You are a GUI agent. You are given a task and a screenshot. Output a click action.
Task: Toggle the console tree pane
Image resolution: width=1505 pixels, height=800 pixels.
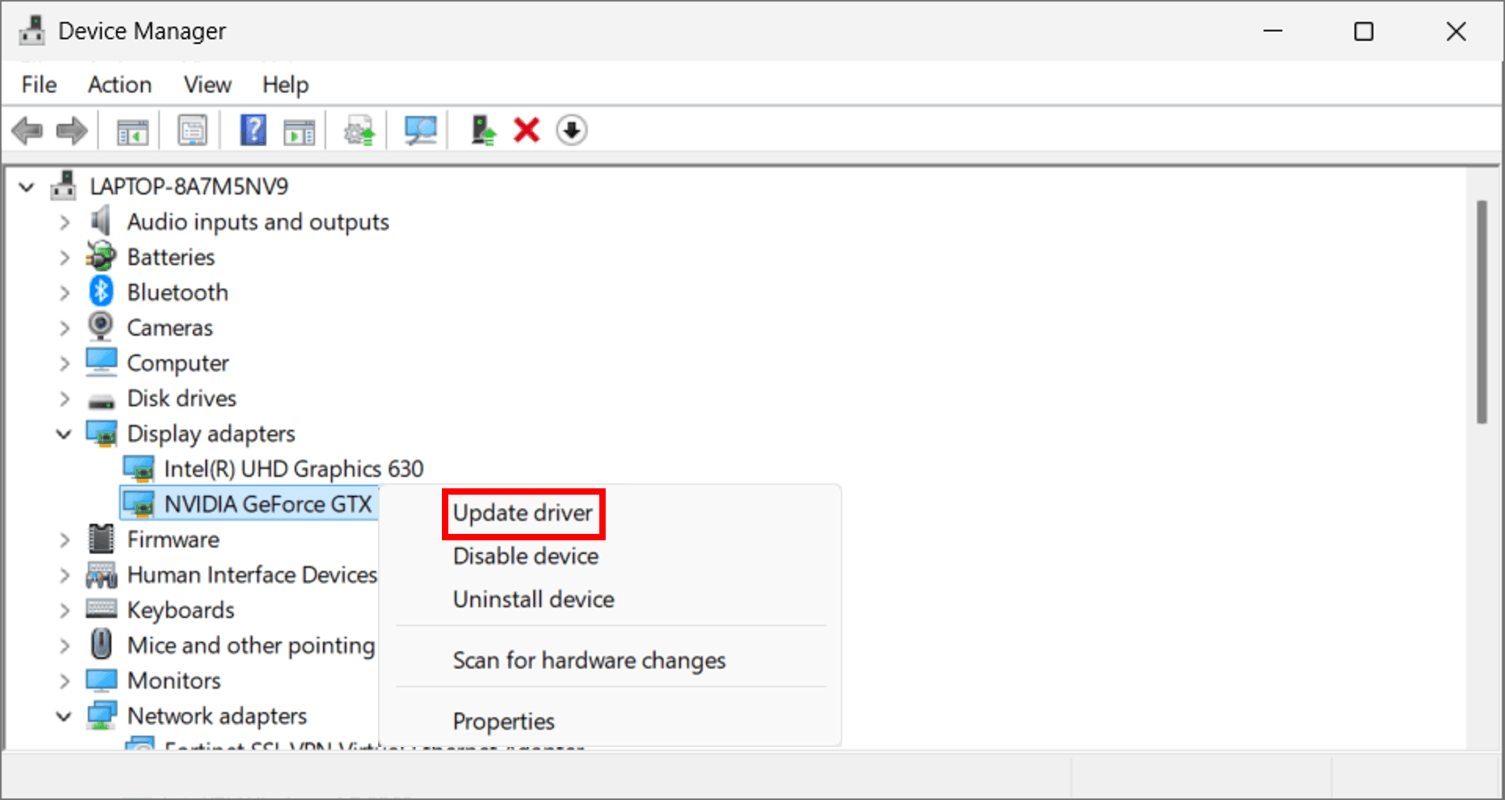pos(132,130)
